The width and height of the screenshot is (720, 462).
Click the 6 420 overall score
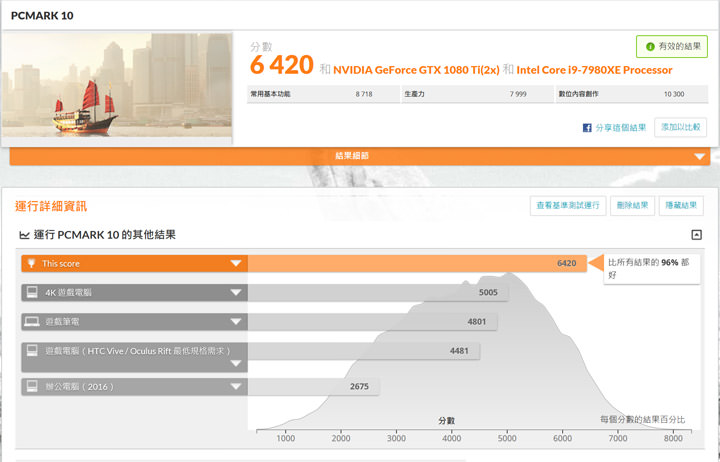(x=281, y=65)
